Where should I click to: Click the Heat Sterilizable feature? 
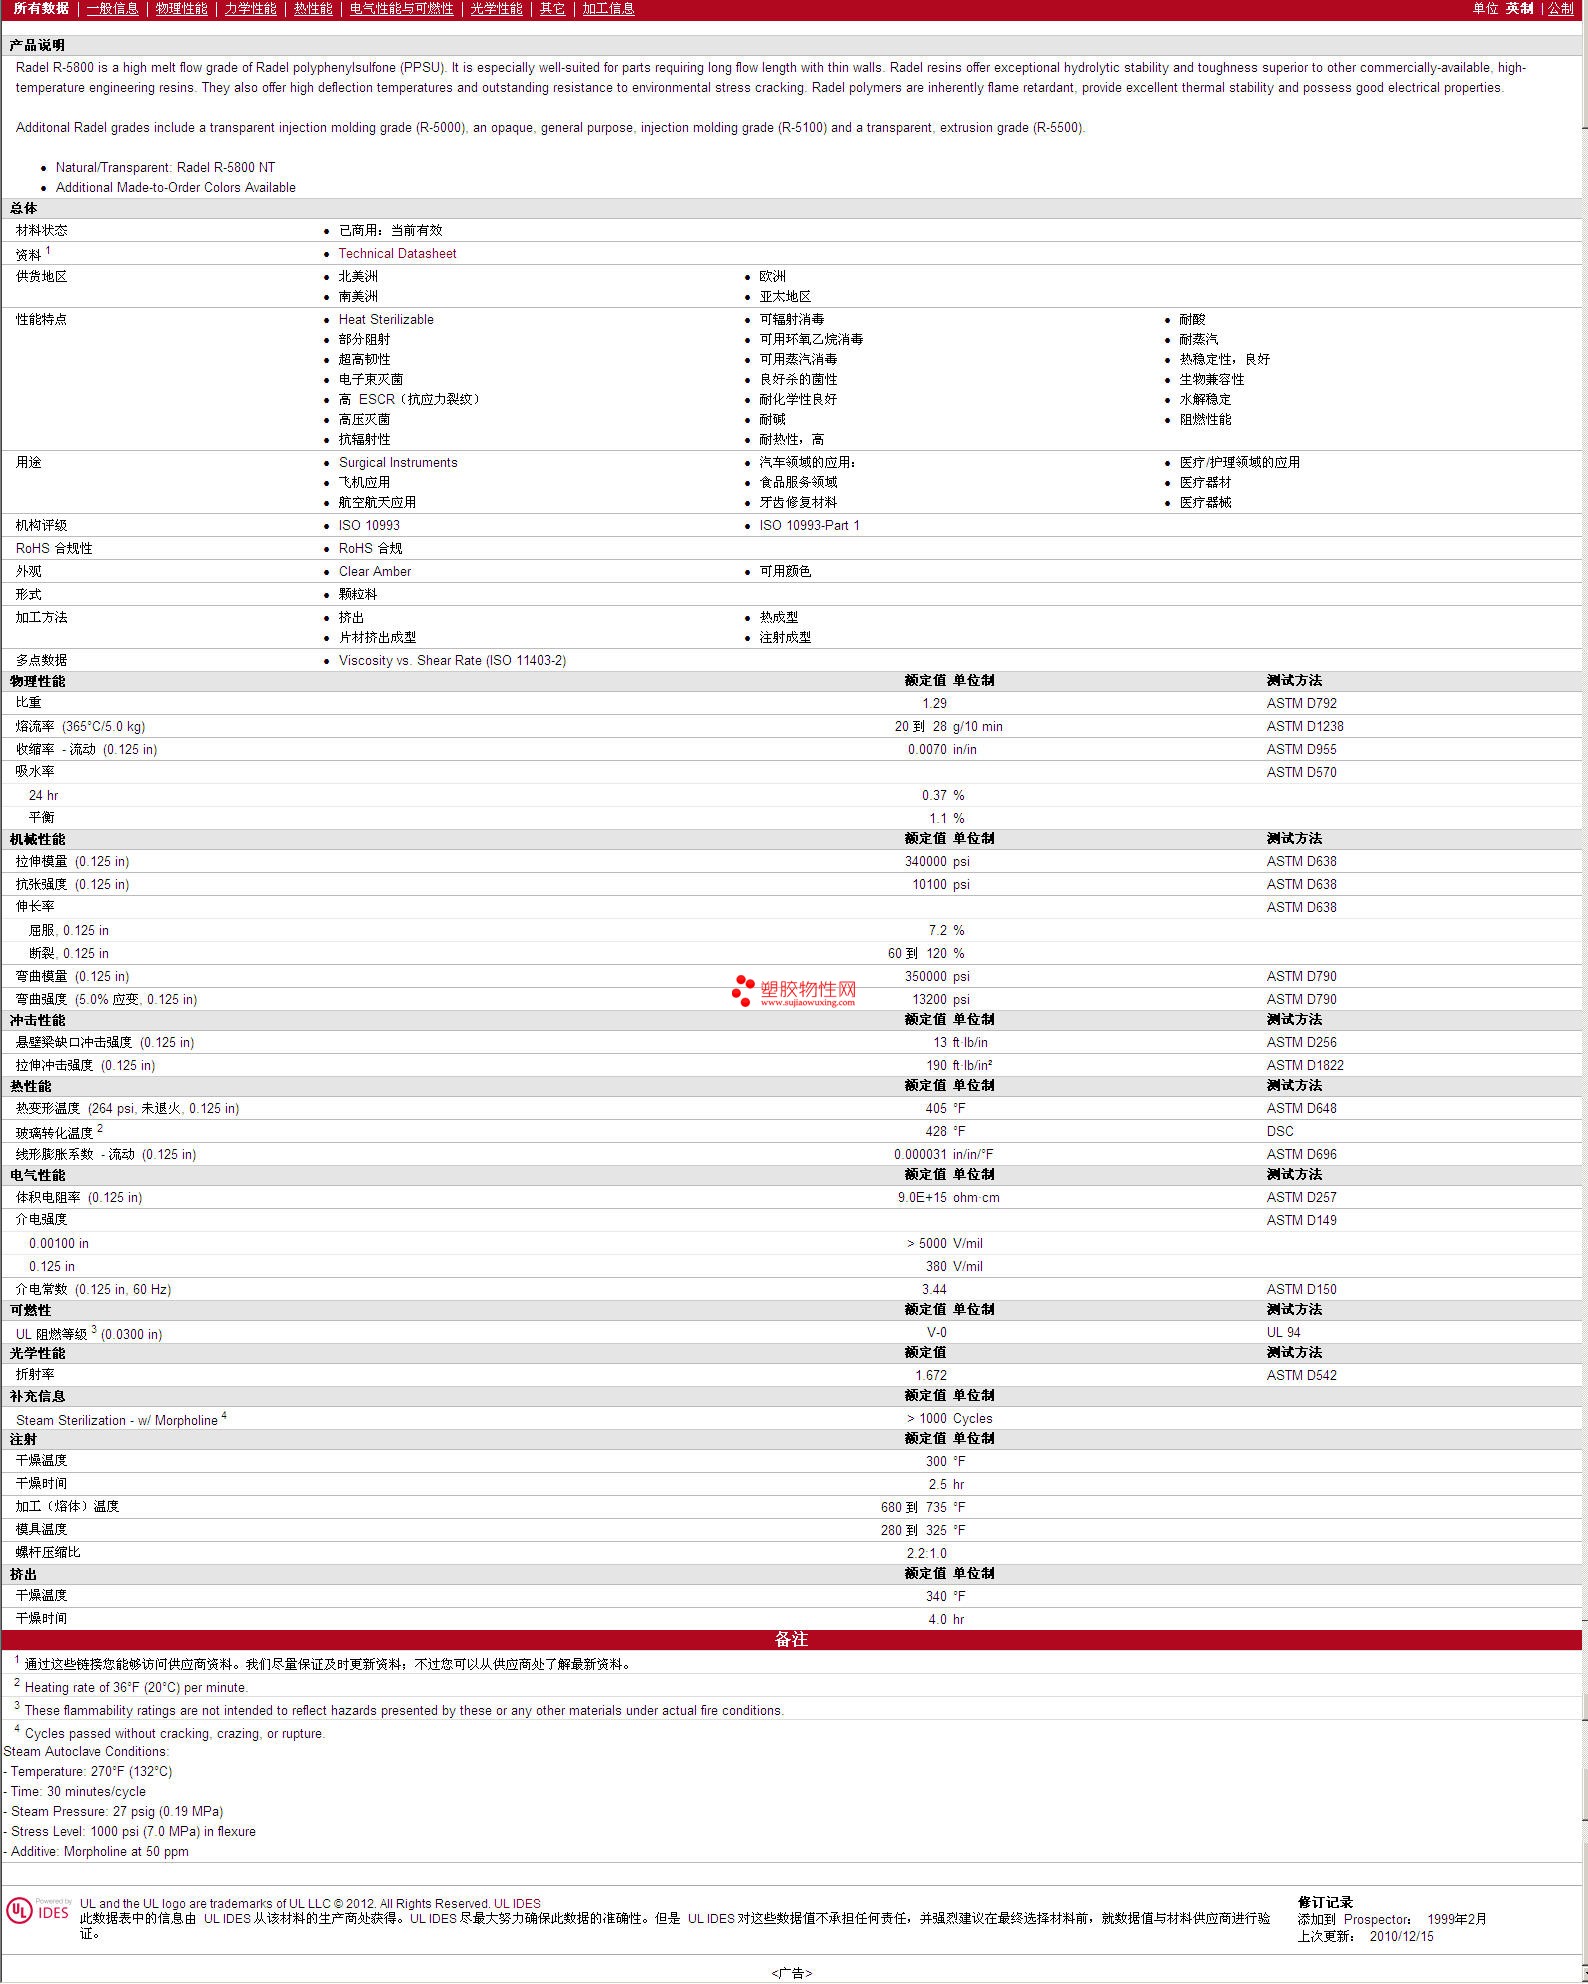coord(386,320)
